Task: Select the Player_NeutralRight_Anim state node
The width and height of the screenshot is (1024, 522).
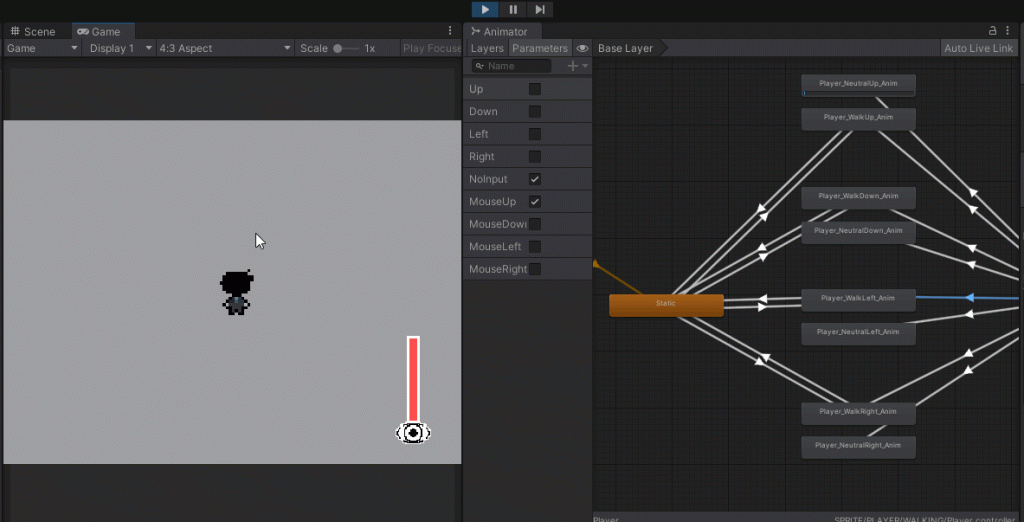Action: pos(858,447)
